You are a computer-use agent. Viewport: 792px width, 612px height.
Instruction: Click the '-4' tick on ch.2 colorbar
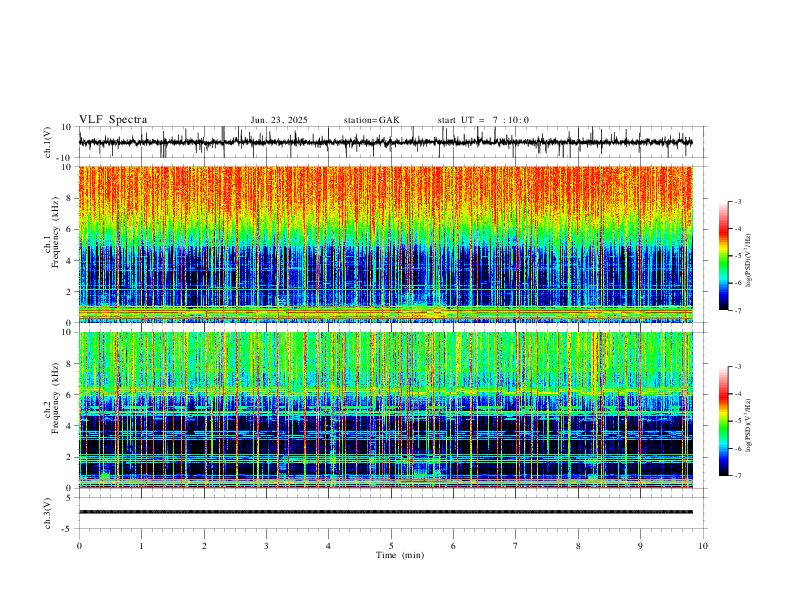click(737, 393)
